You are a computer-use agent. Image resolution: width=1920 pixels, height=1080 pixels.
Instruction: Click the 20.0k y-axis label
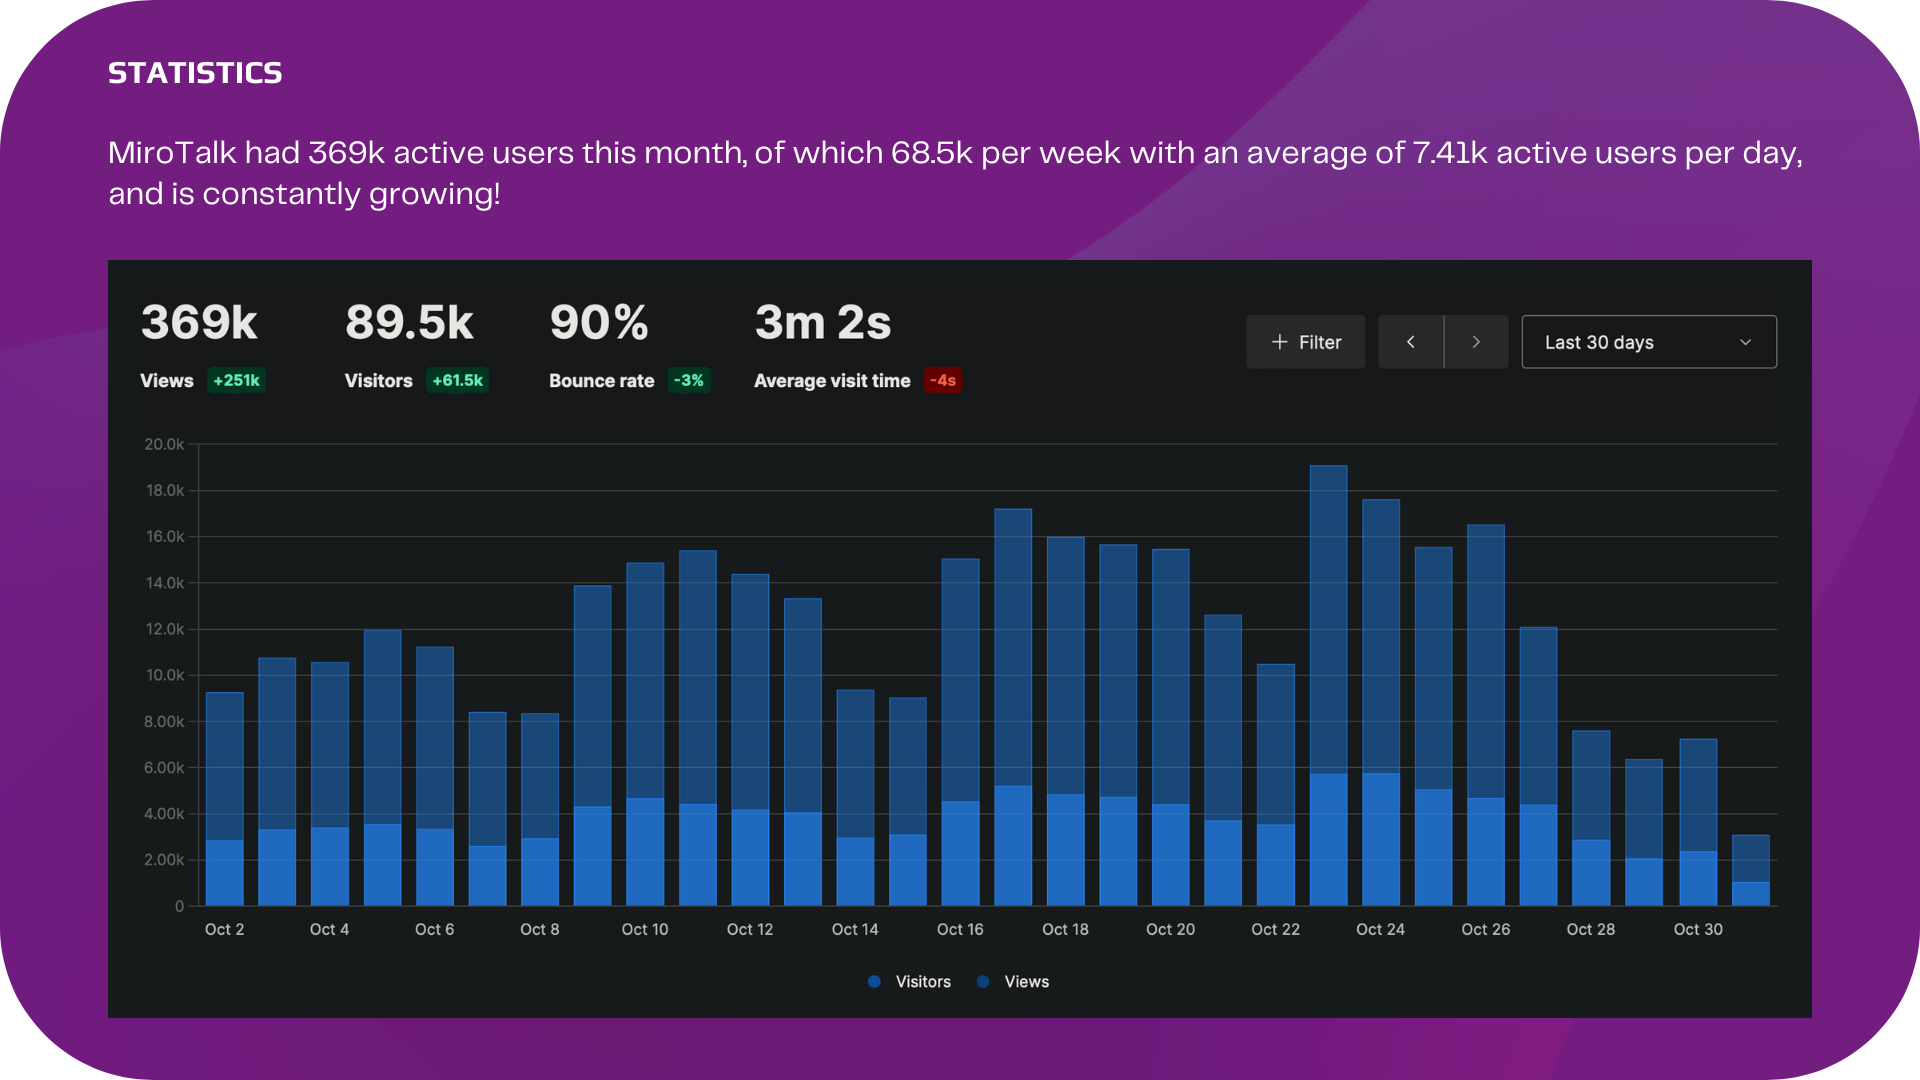(164, 444)
